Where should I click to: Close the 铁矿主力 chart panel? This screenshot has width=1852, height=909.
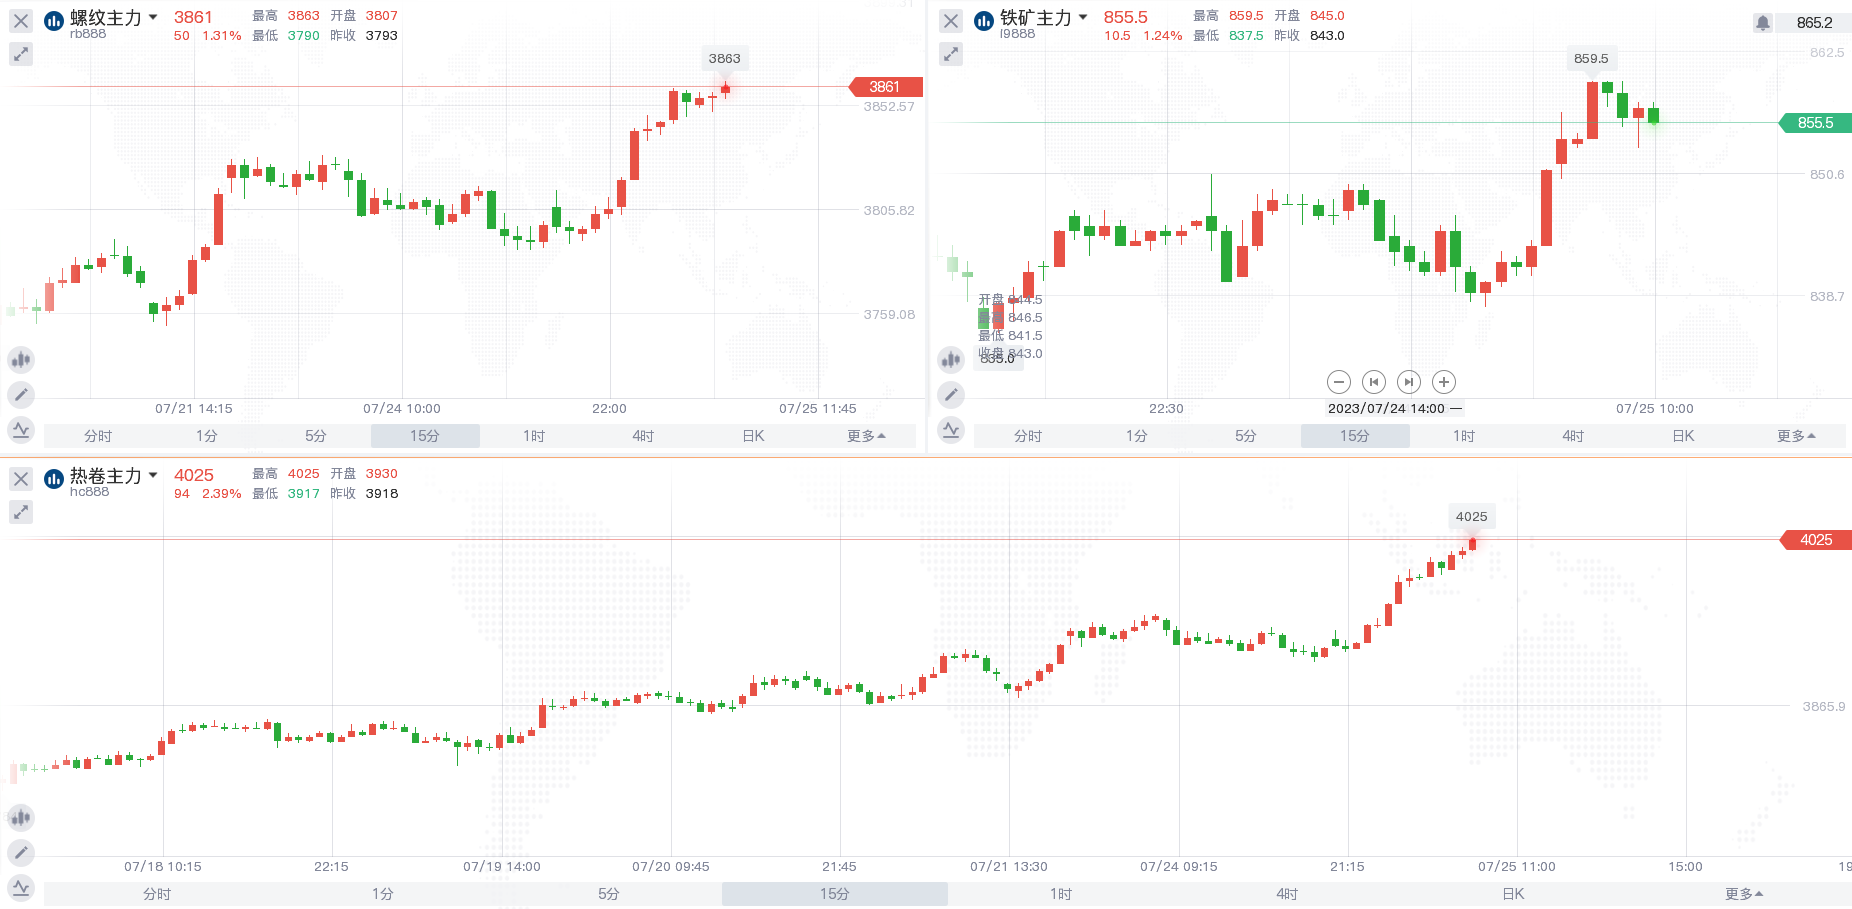pyautogui.click(x=951, y=21)
